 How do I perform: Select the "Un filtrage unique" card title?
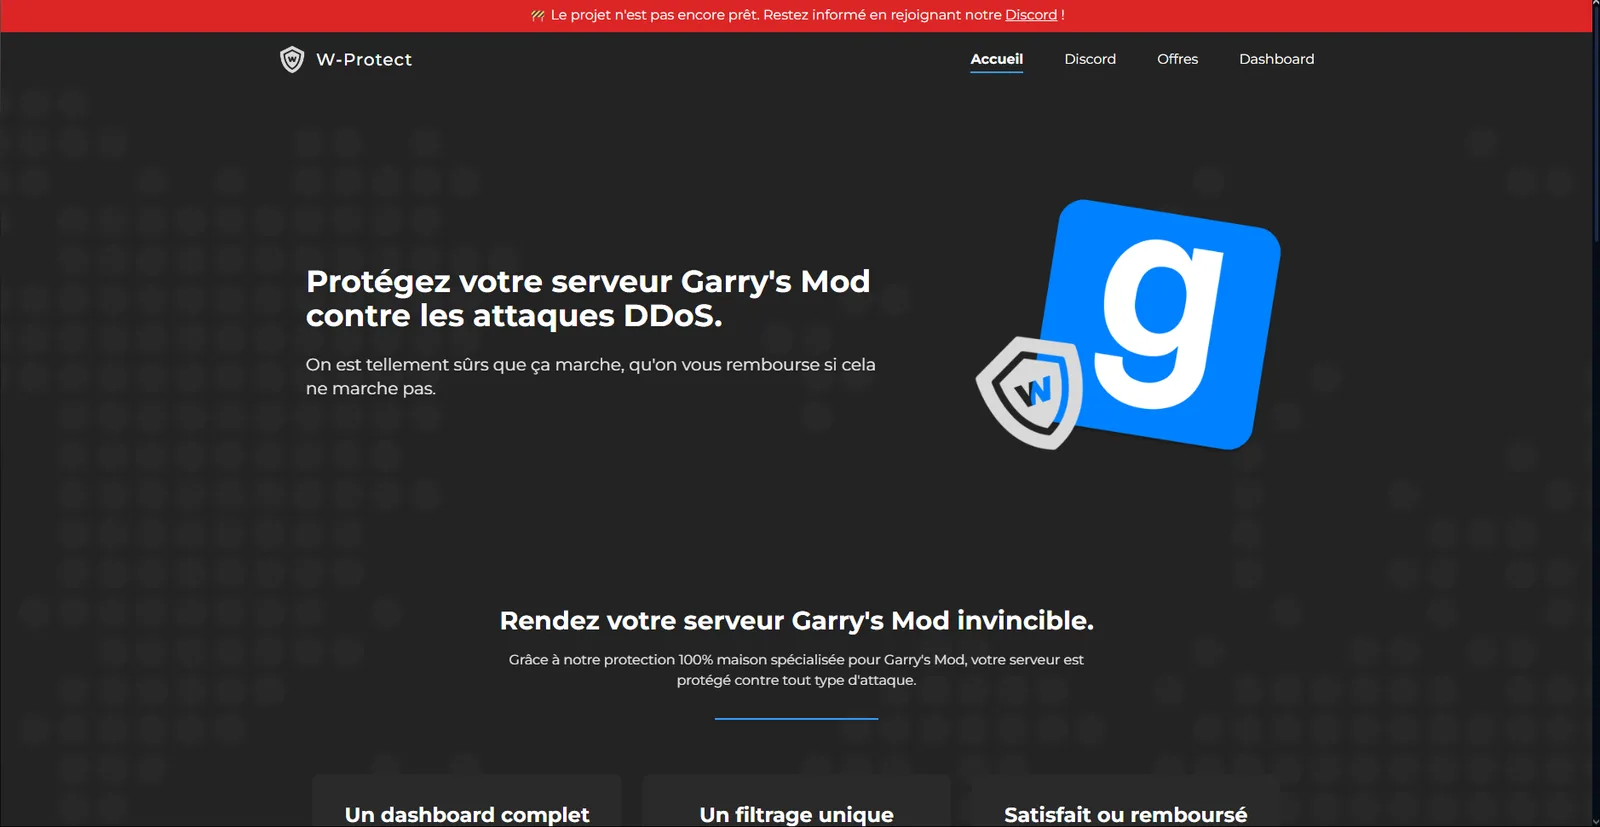[x=796, y=815]
